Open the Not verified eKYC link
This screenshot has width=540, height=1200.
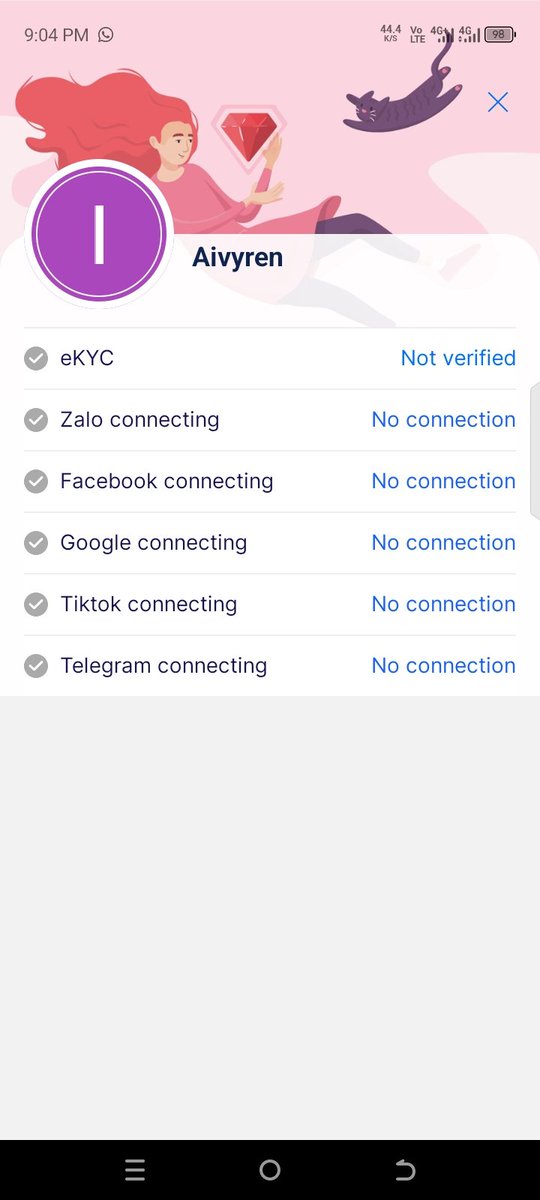[x=458, y=358]
